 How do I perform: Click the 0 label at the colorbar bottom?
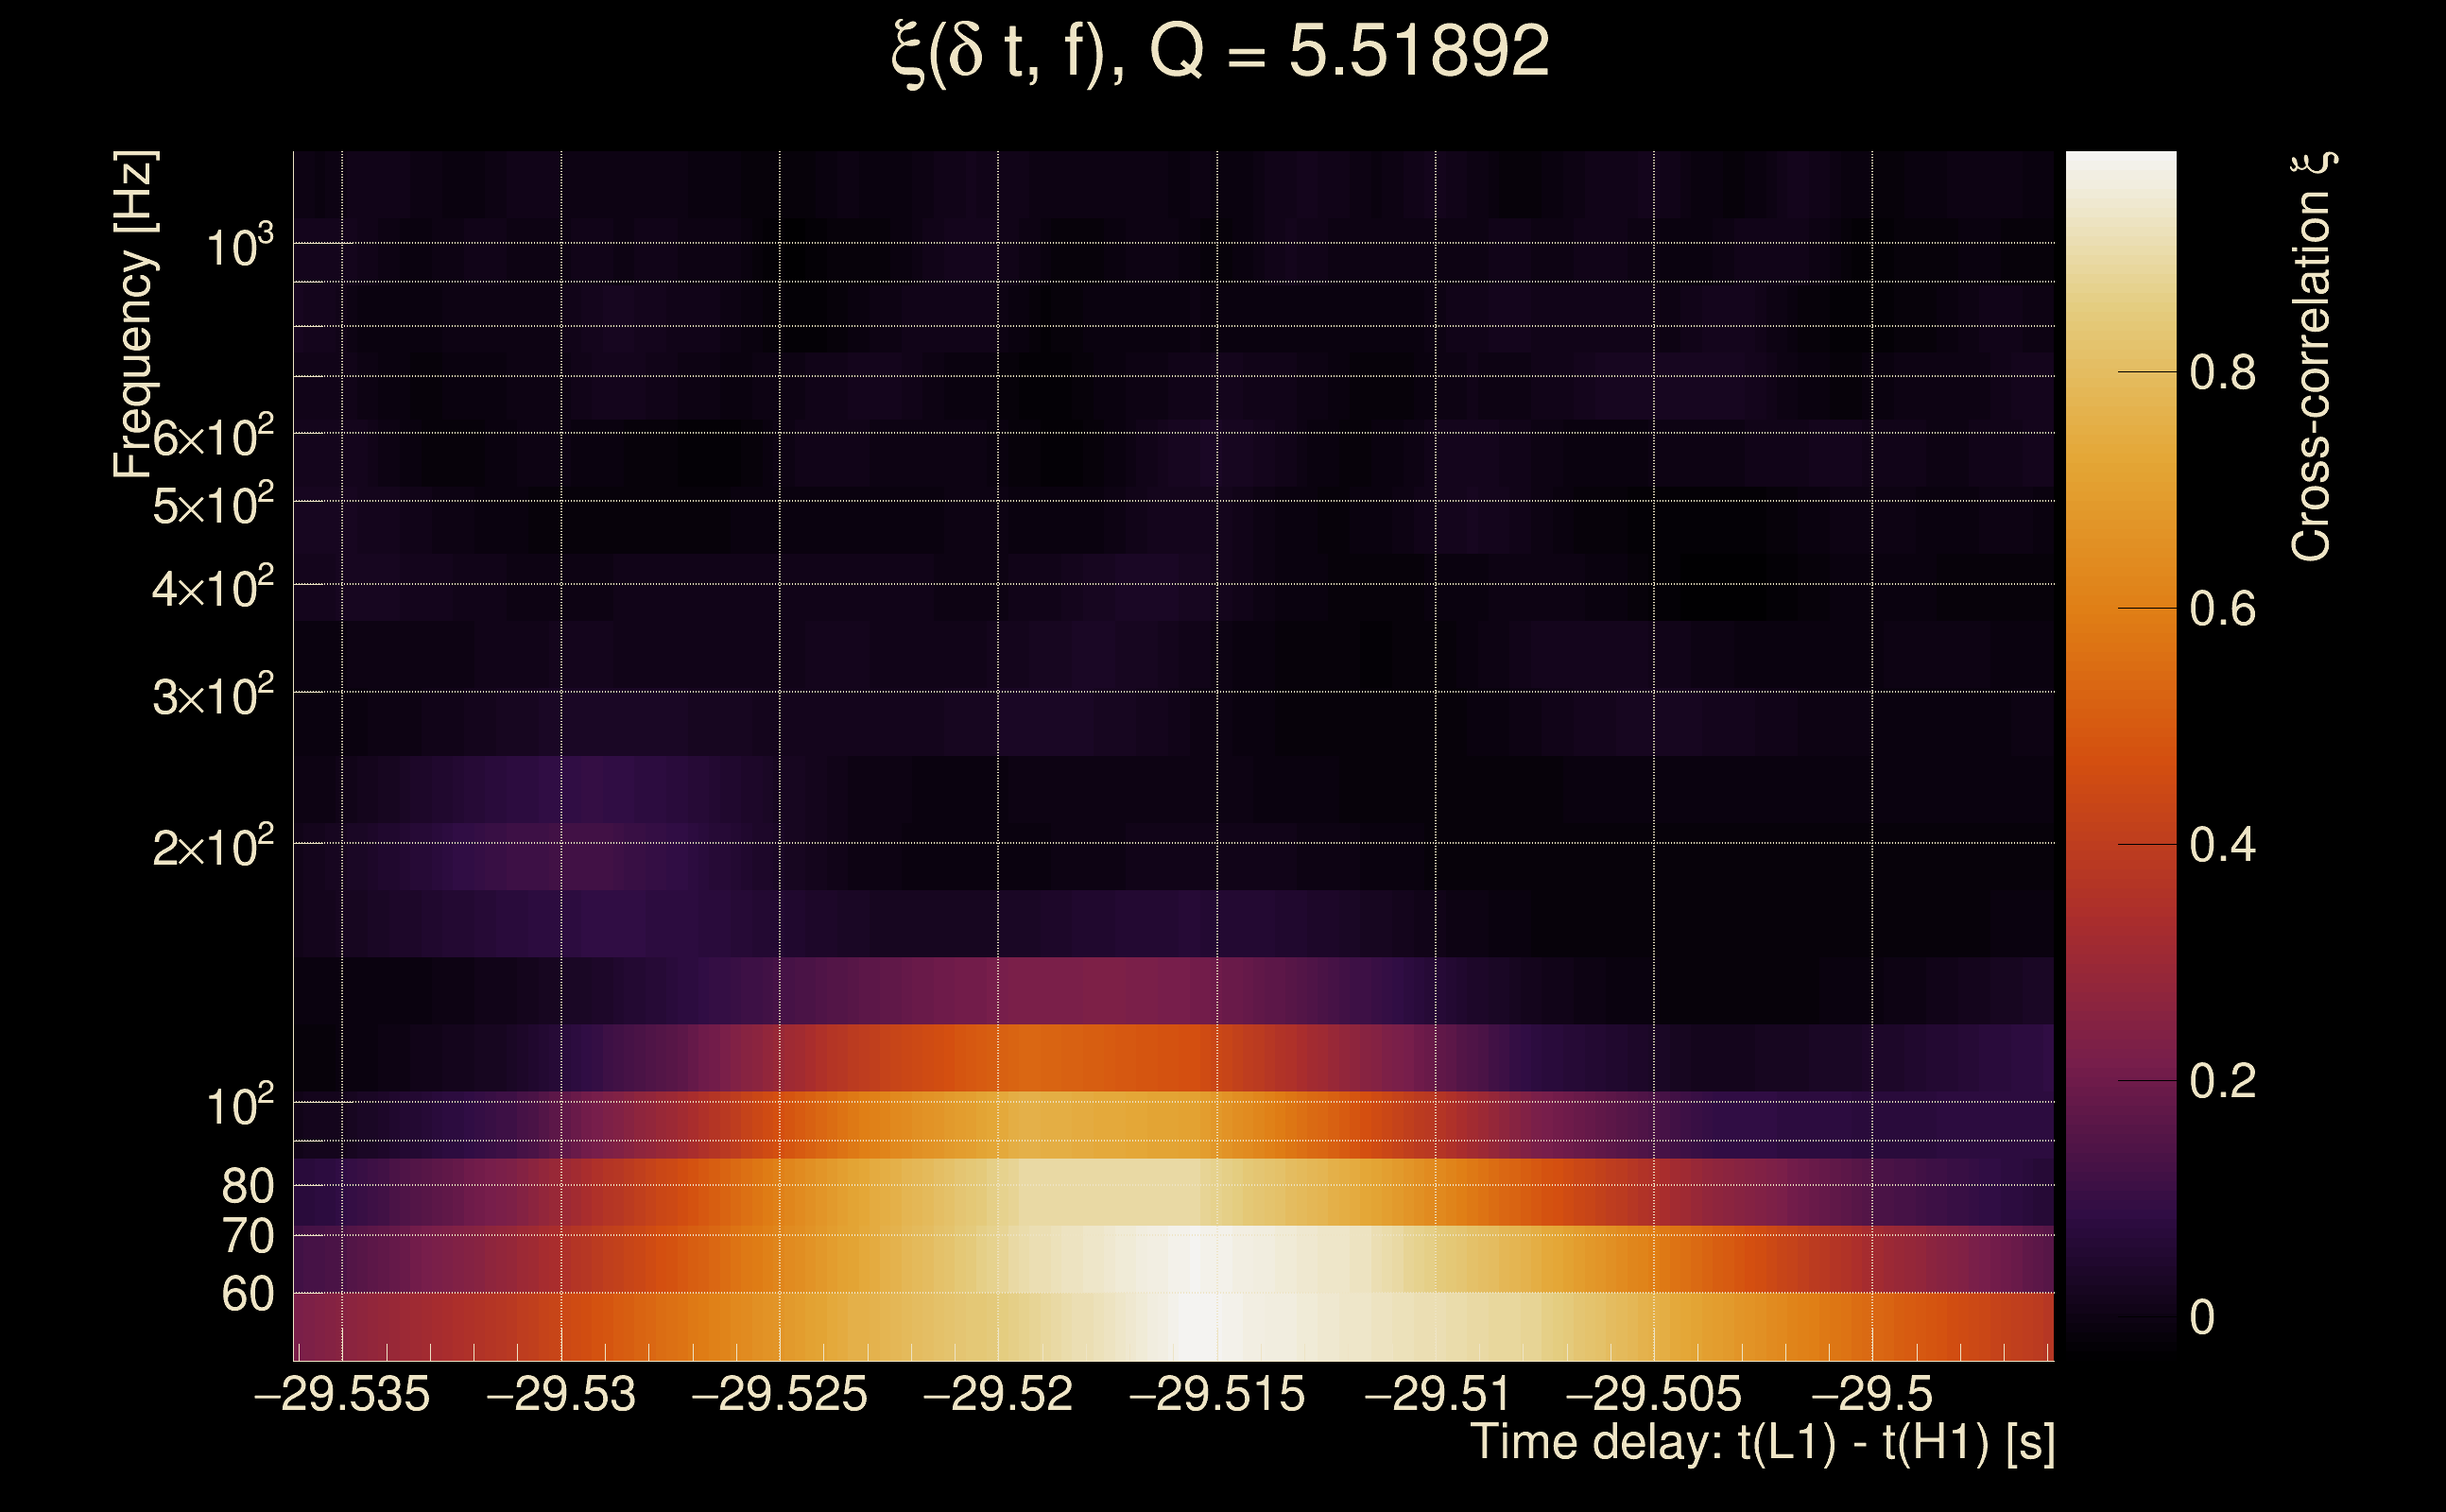pyautogui.click(x=2202, y=1317)
